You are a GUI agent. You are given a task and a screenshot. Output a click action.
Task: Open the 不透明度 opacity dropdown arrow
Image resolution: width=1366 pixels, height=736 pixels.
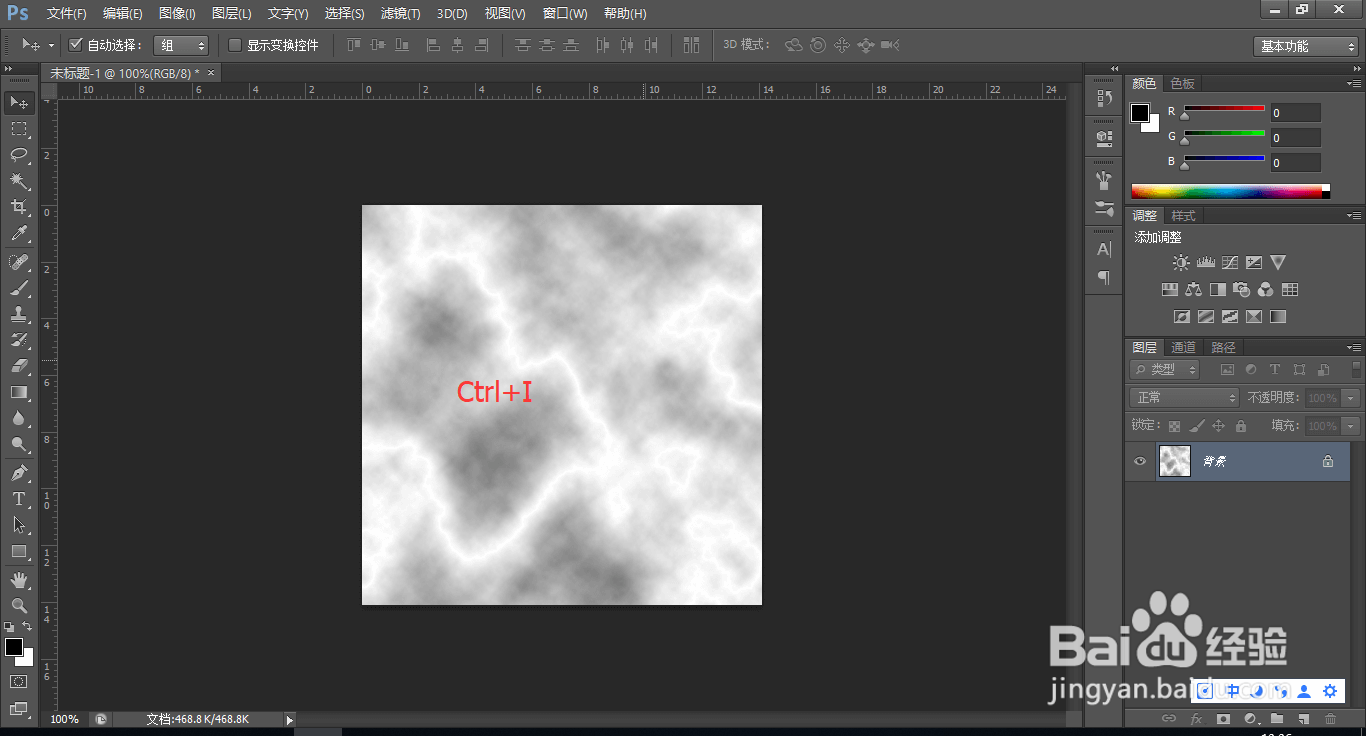(1352, 398)
